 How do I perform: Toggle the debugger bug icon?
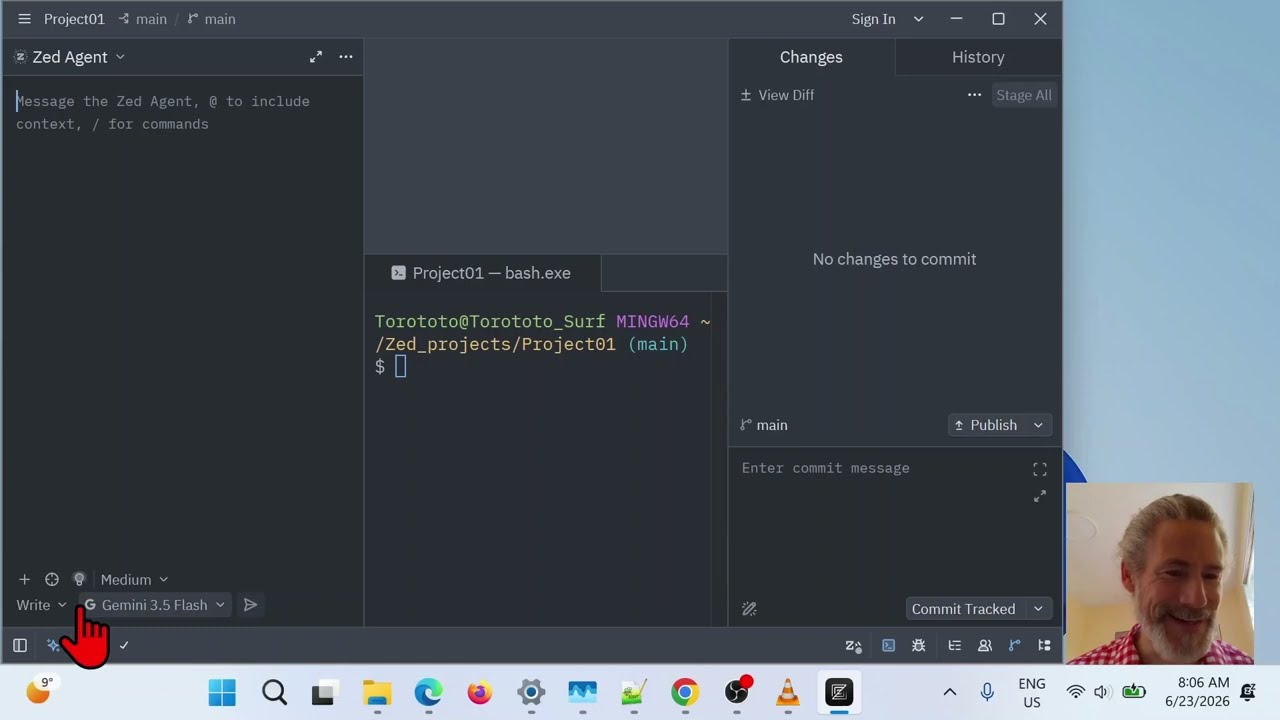point(918,646)
